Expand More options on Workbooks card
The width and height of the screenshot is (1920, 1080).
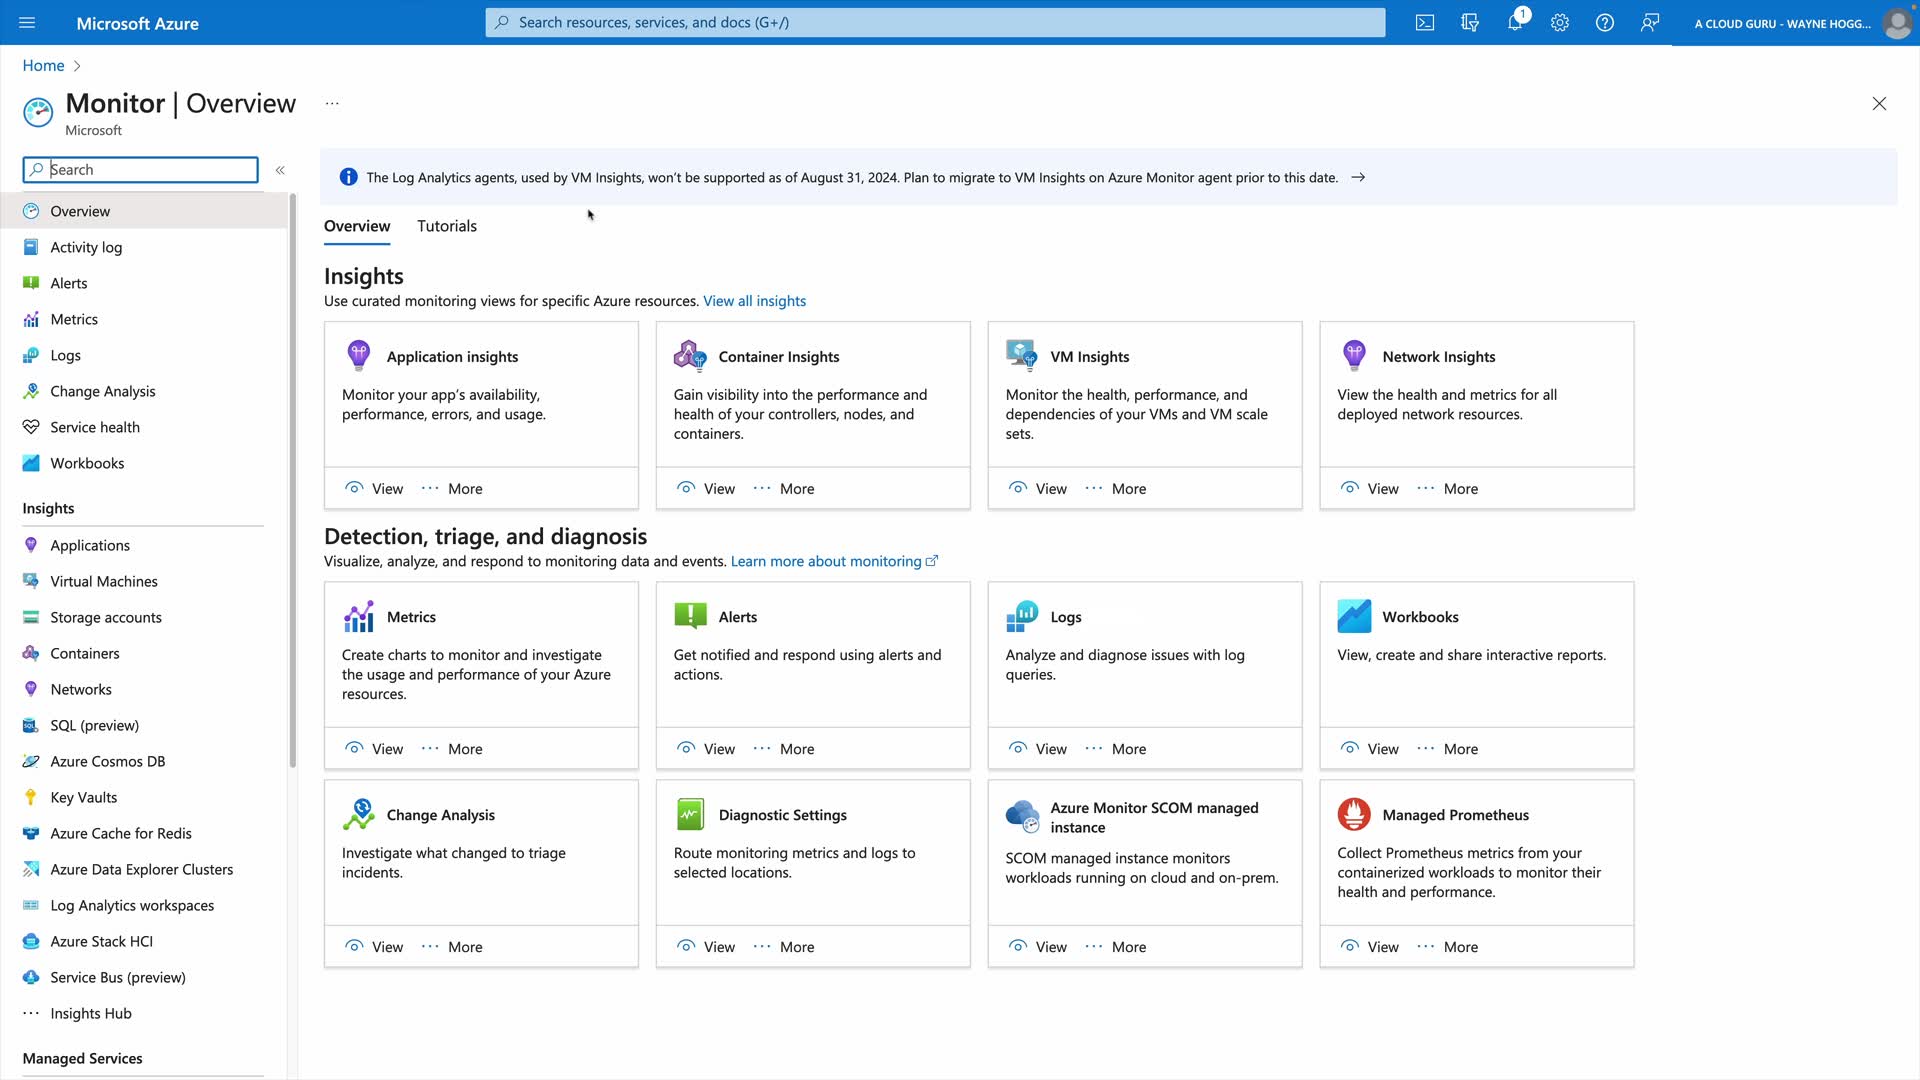1447,748
